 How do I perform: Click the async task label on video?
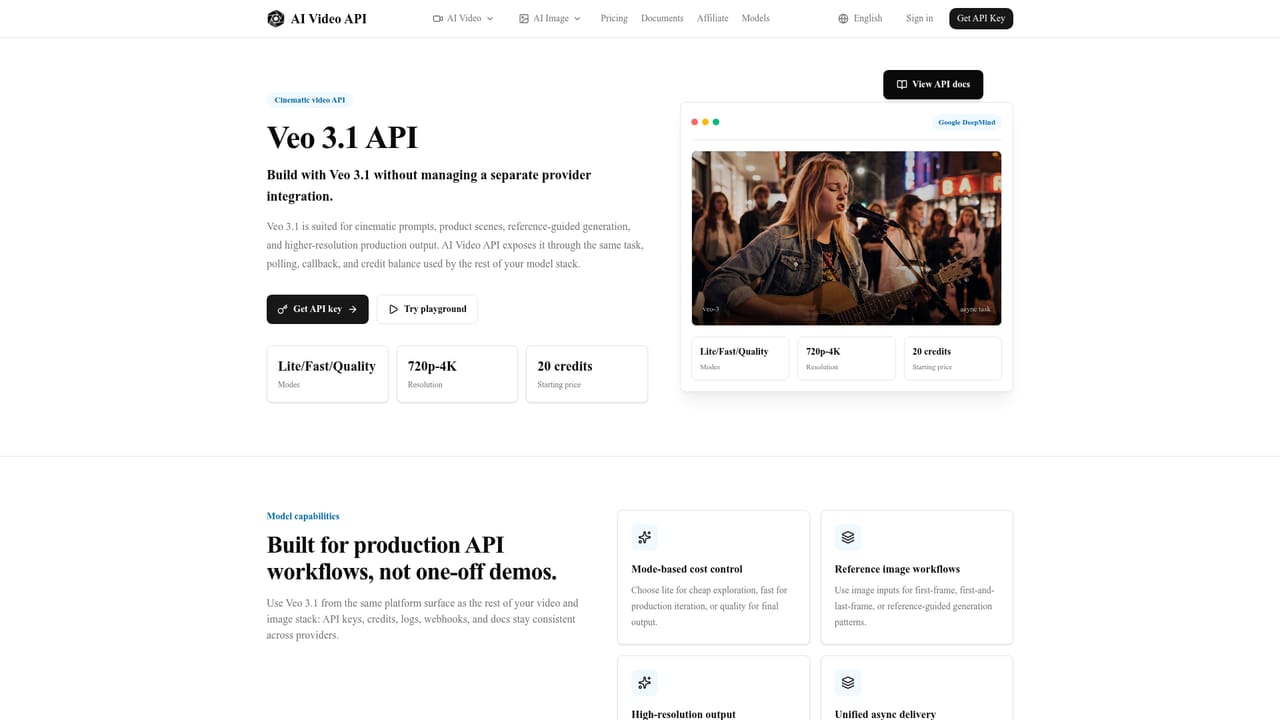[975, 309]
